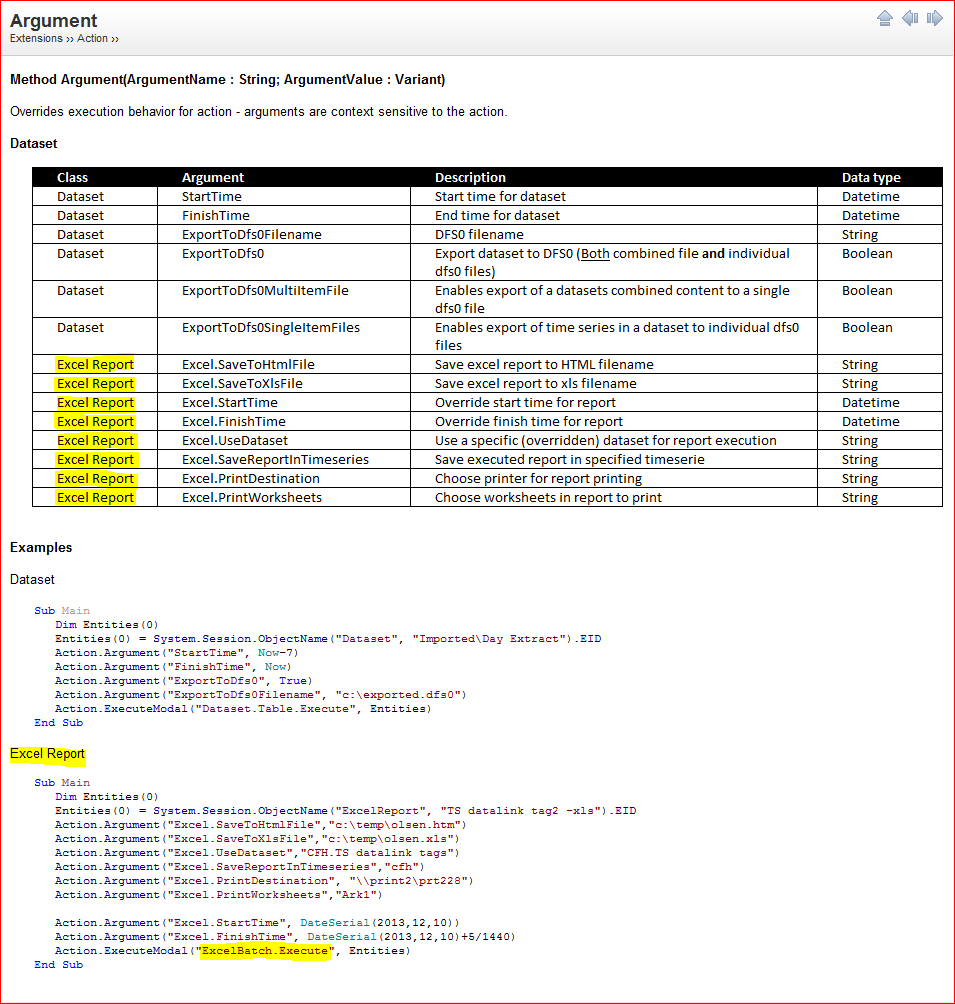Click the Dataset.Table.Execute code string
The width and height of the screenshot is (955, 1004).
[x=275, y=709]
